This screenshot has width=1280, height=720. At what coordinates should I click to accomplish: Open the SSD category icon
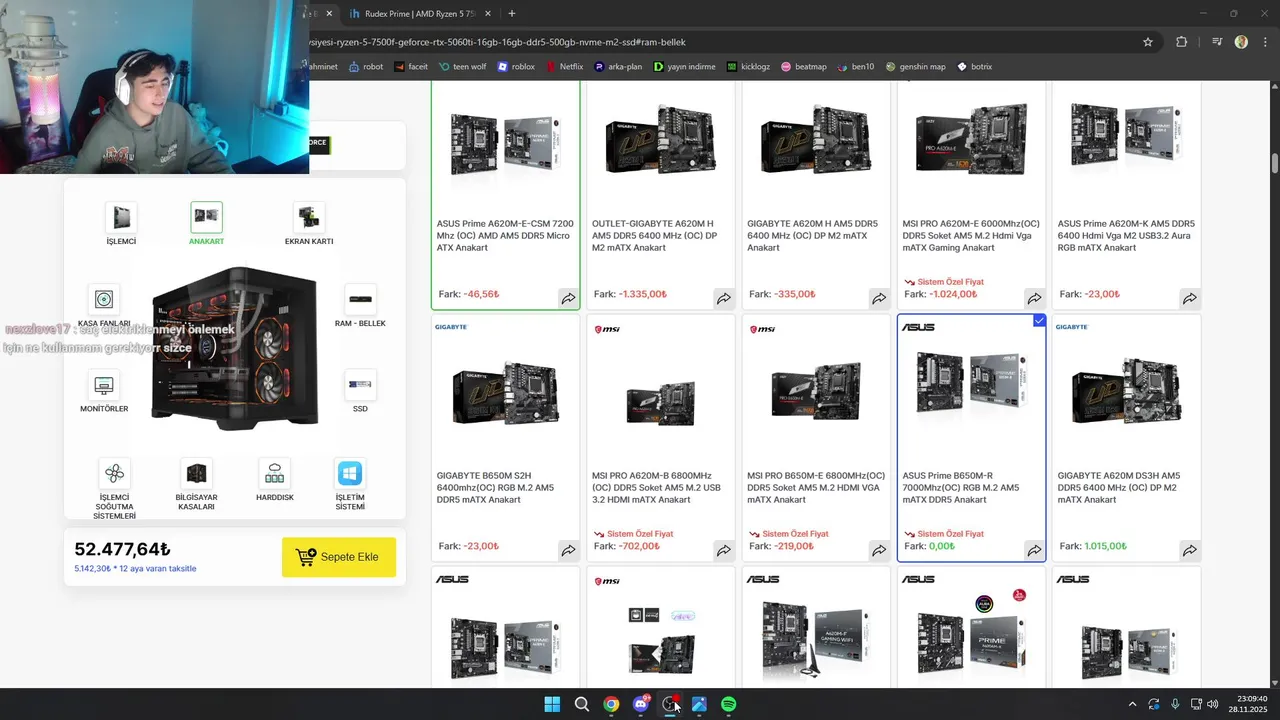[360, 385]
